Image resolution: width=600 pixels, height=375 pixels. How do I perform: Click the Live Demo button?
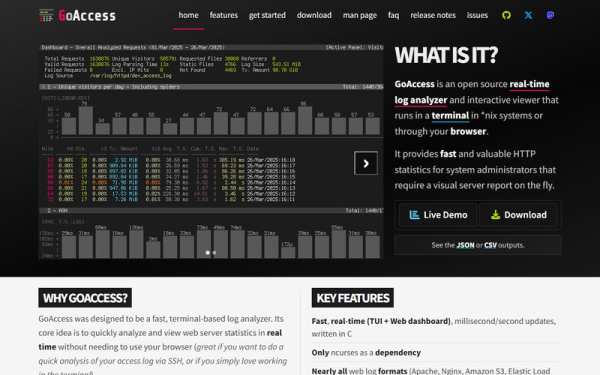tap(438, 215)
